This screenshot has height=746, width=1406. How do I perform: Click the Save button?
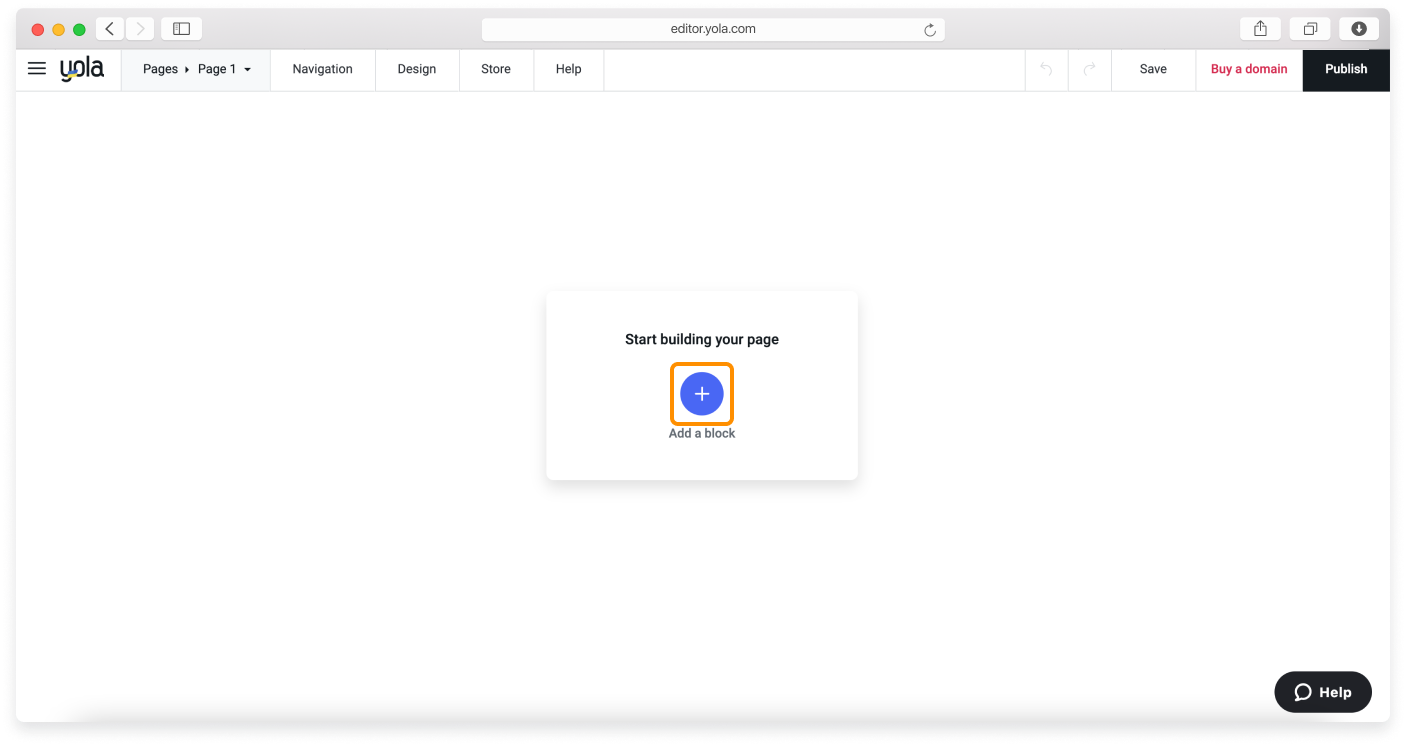(x=1153, y=69)
